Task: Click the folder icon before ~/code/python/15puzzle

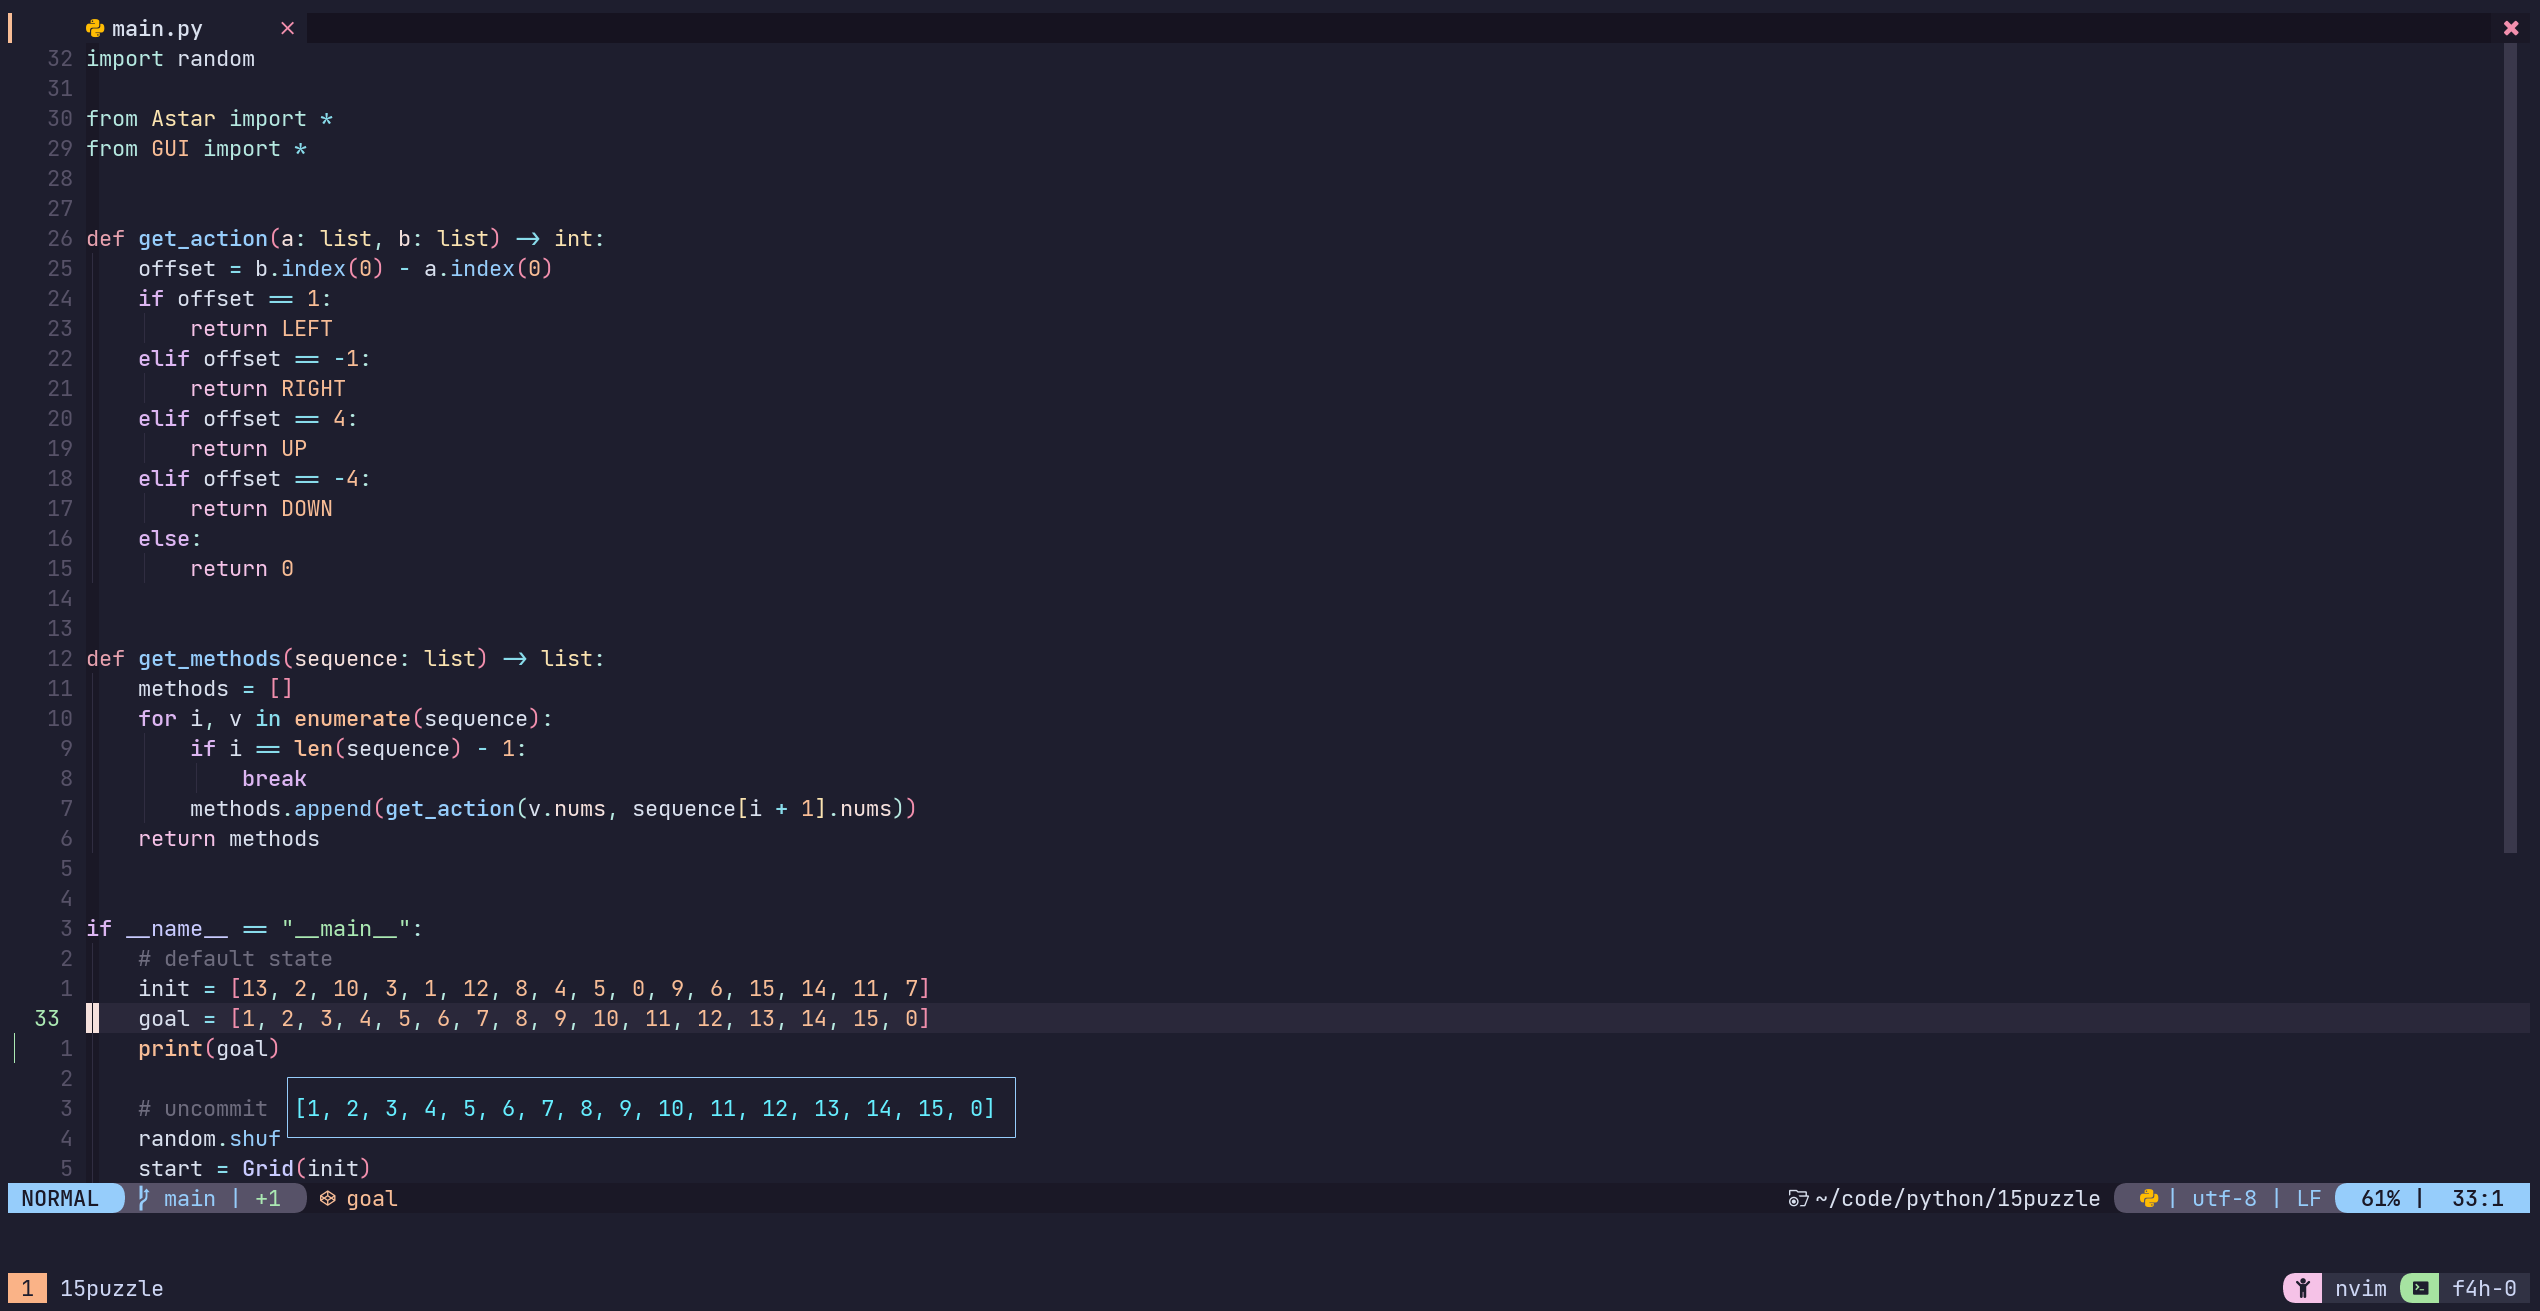Action: coord(1797,1198)
